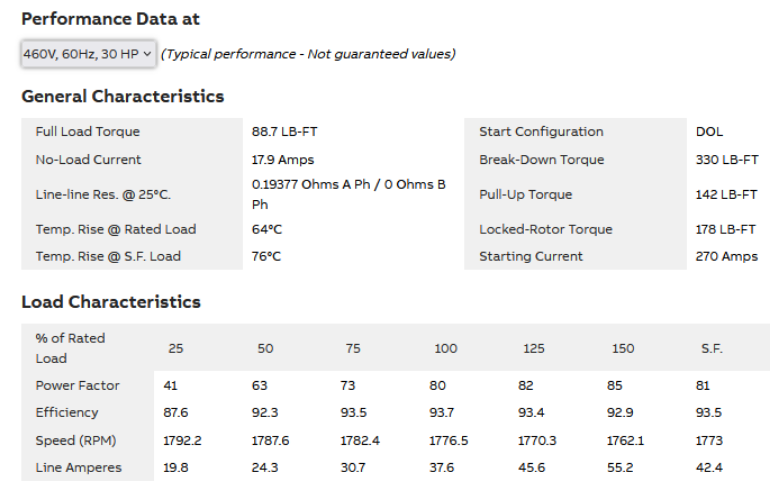Click the General Characteristics heading
This screenshot has width=770, height=500.
122,96
